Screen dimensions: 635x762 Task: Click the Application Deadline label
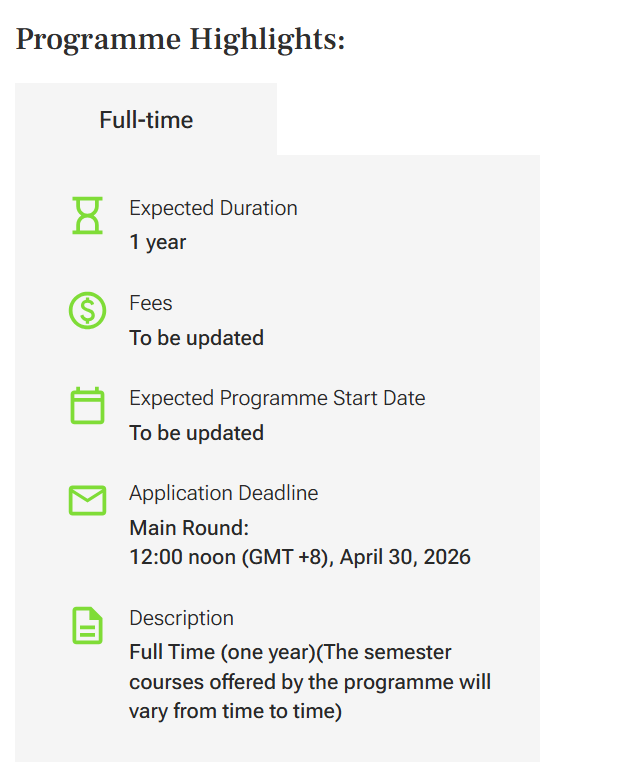(223, 493)
